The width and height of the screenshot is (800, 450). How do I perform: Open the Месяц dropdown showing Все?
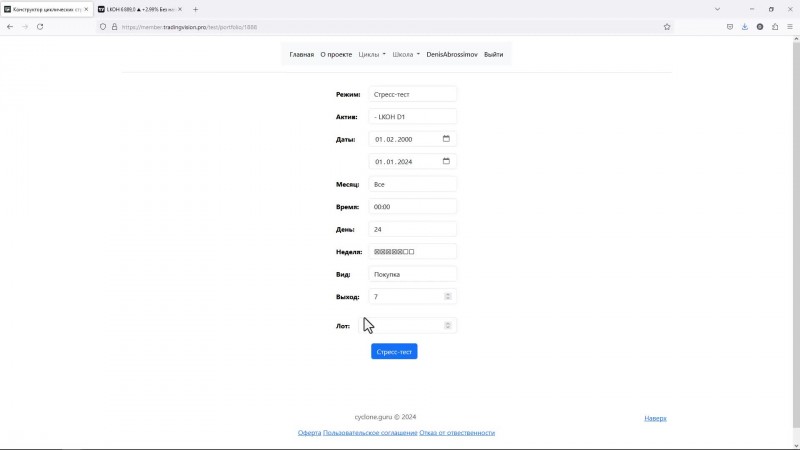coord(413,184)
